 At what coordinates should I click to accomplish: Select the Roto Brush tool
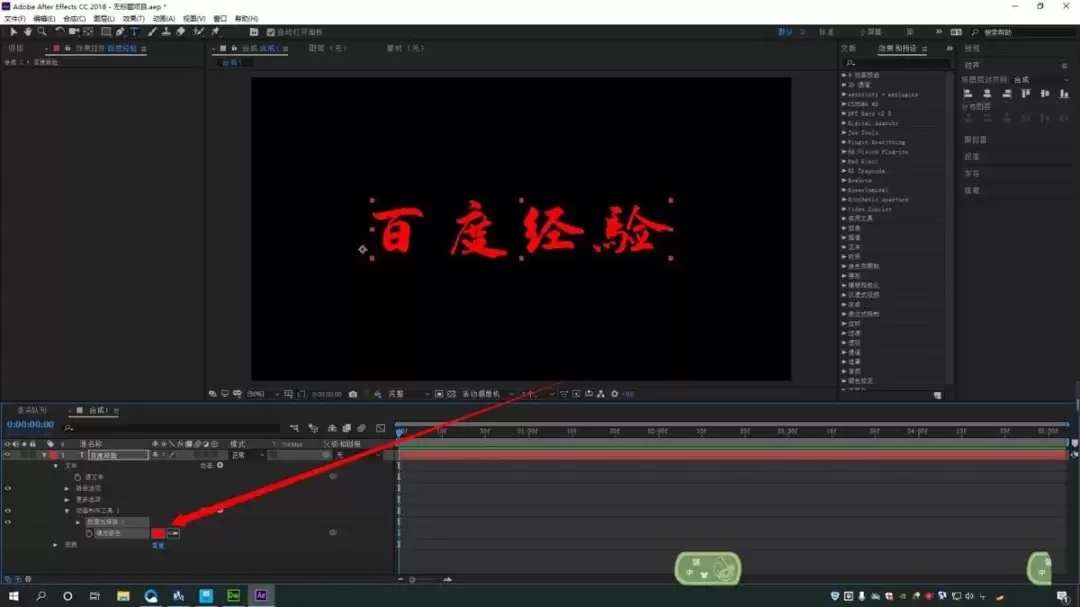point(198,32)
